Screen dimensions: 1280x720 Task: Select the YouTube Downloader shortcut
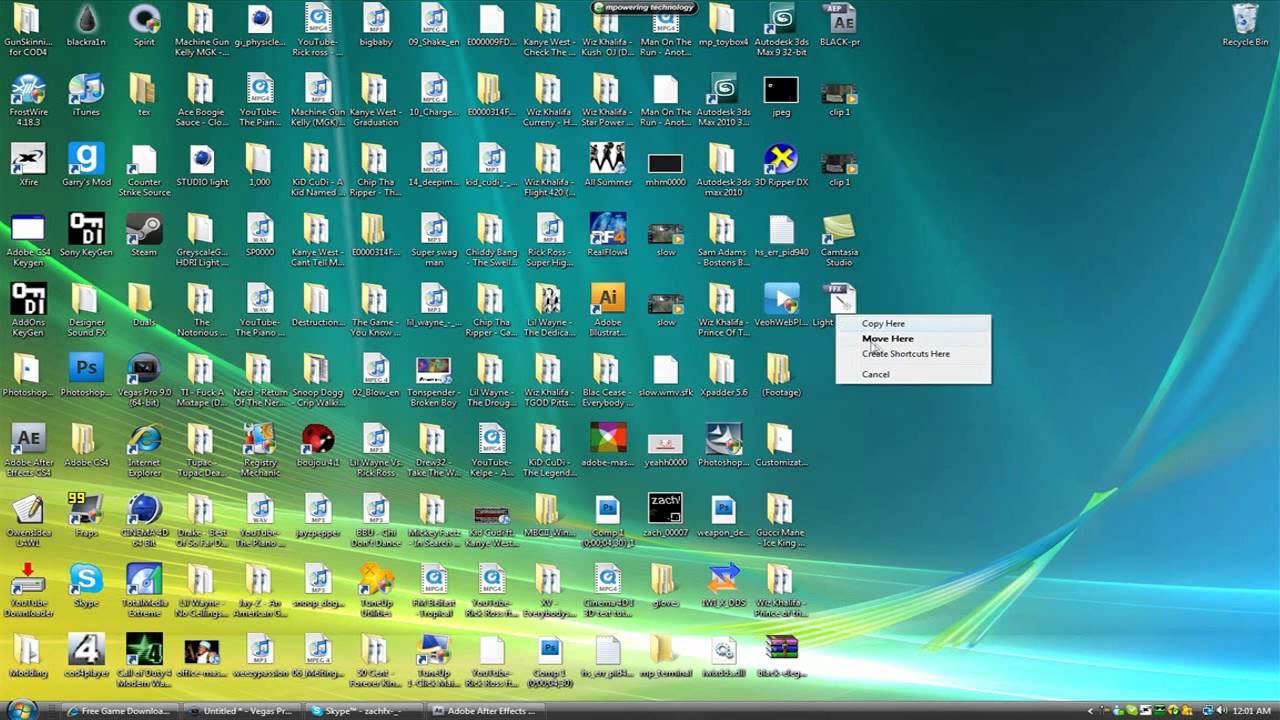(28, 590)
